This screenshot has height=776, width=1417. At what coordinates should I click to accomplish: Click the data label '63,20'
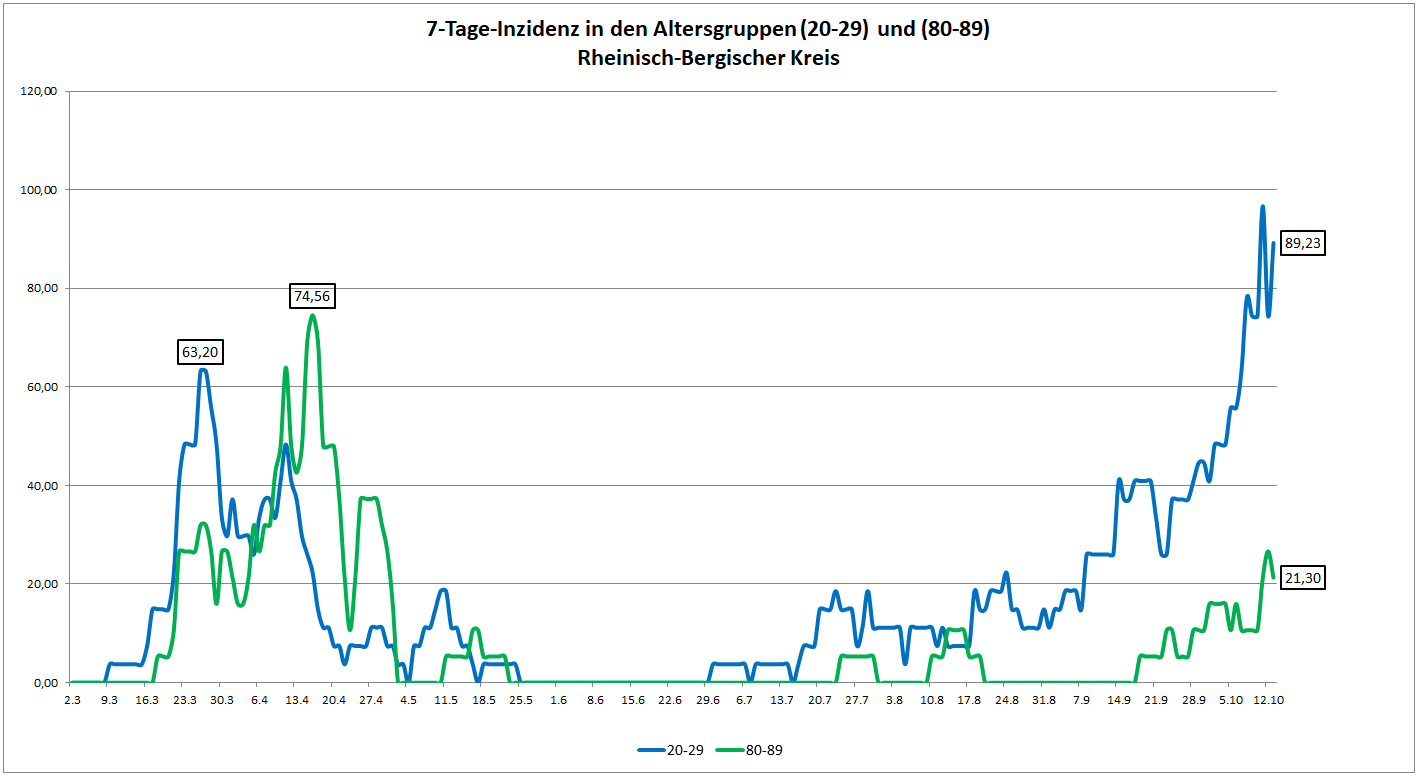click(x=198, y=352)
